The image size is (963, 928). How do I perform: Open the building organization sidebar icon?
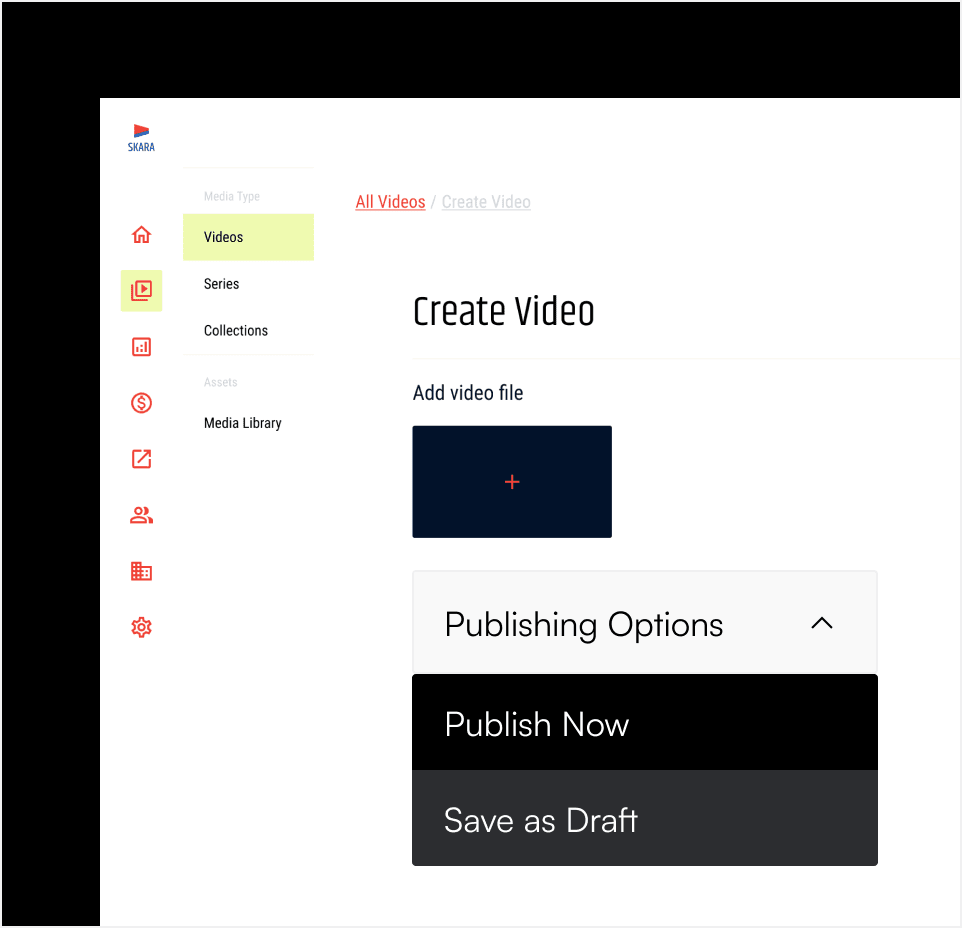(141, 571)
